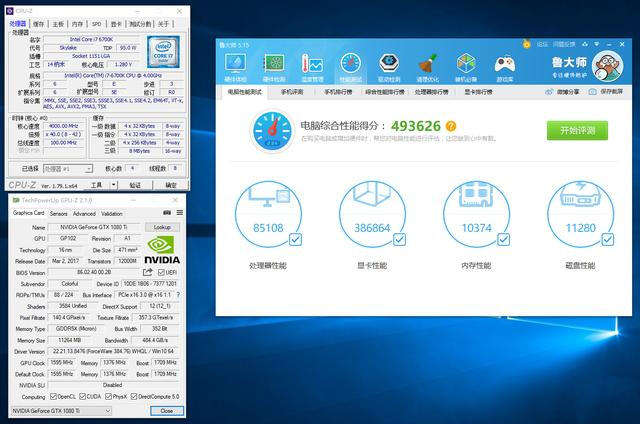Click the NVIDIA logo in GPU-Z
Viewport: 640px width, 424px height.
[162, 249]
